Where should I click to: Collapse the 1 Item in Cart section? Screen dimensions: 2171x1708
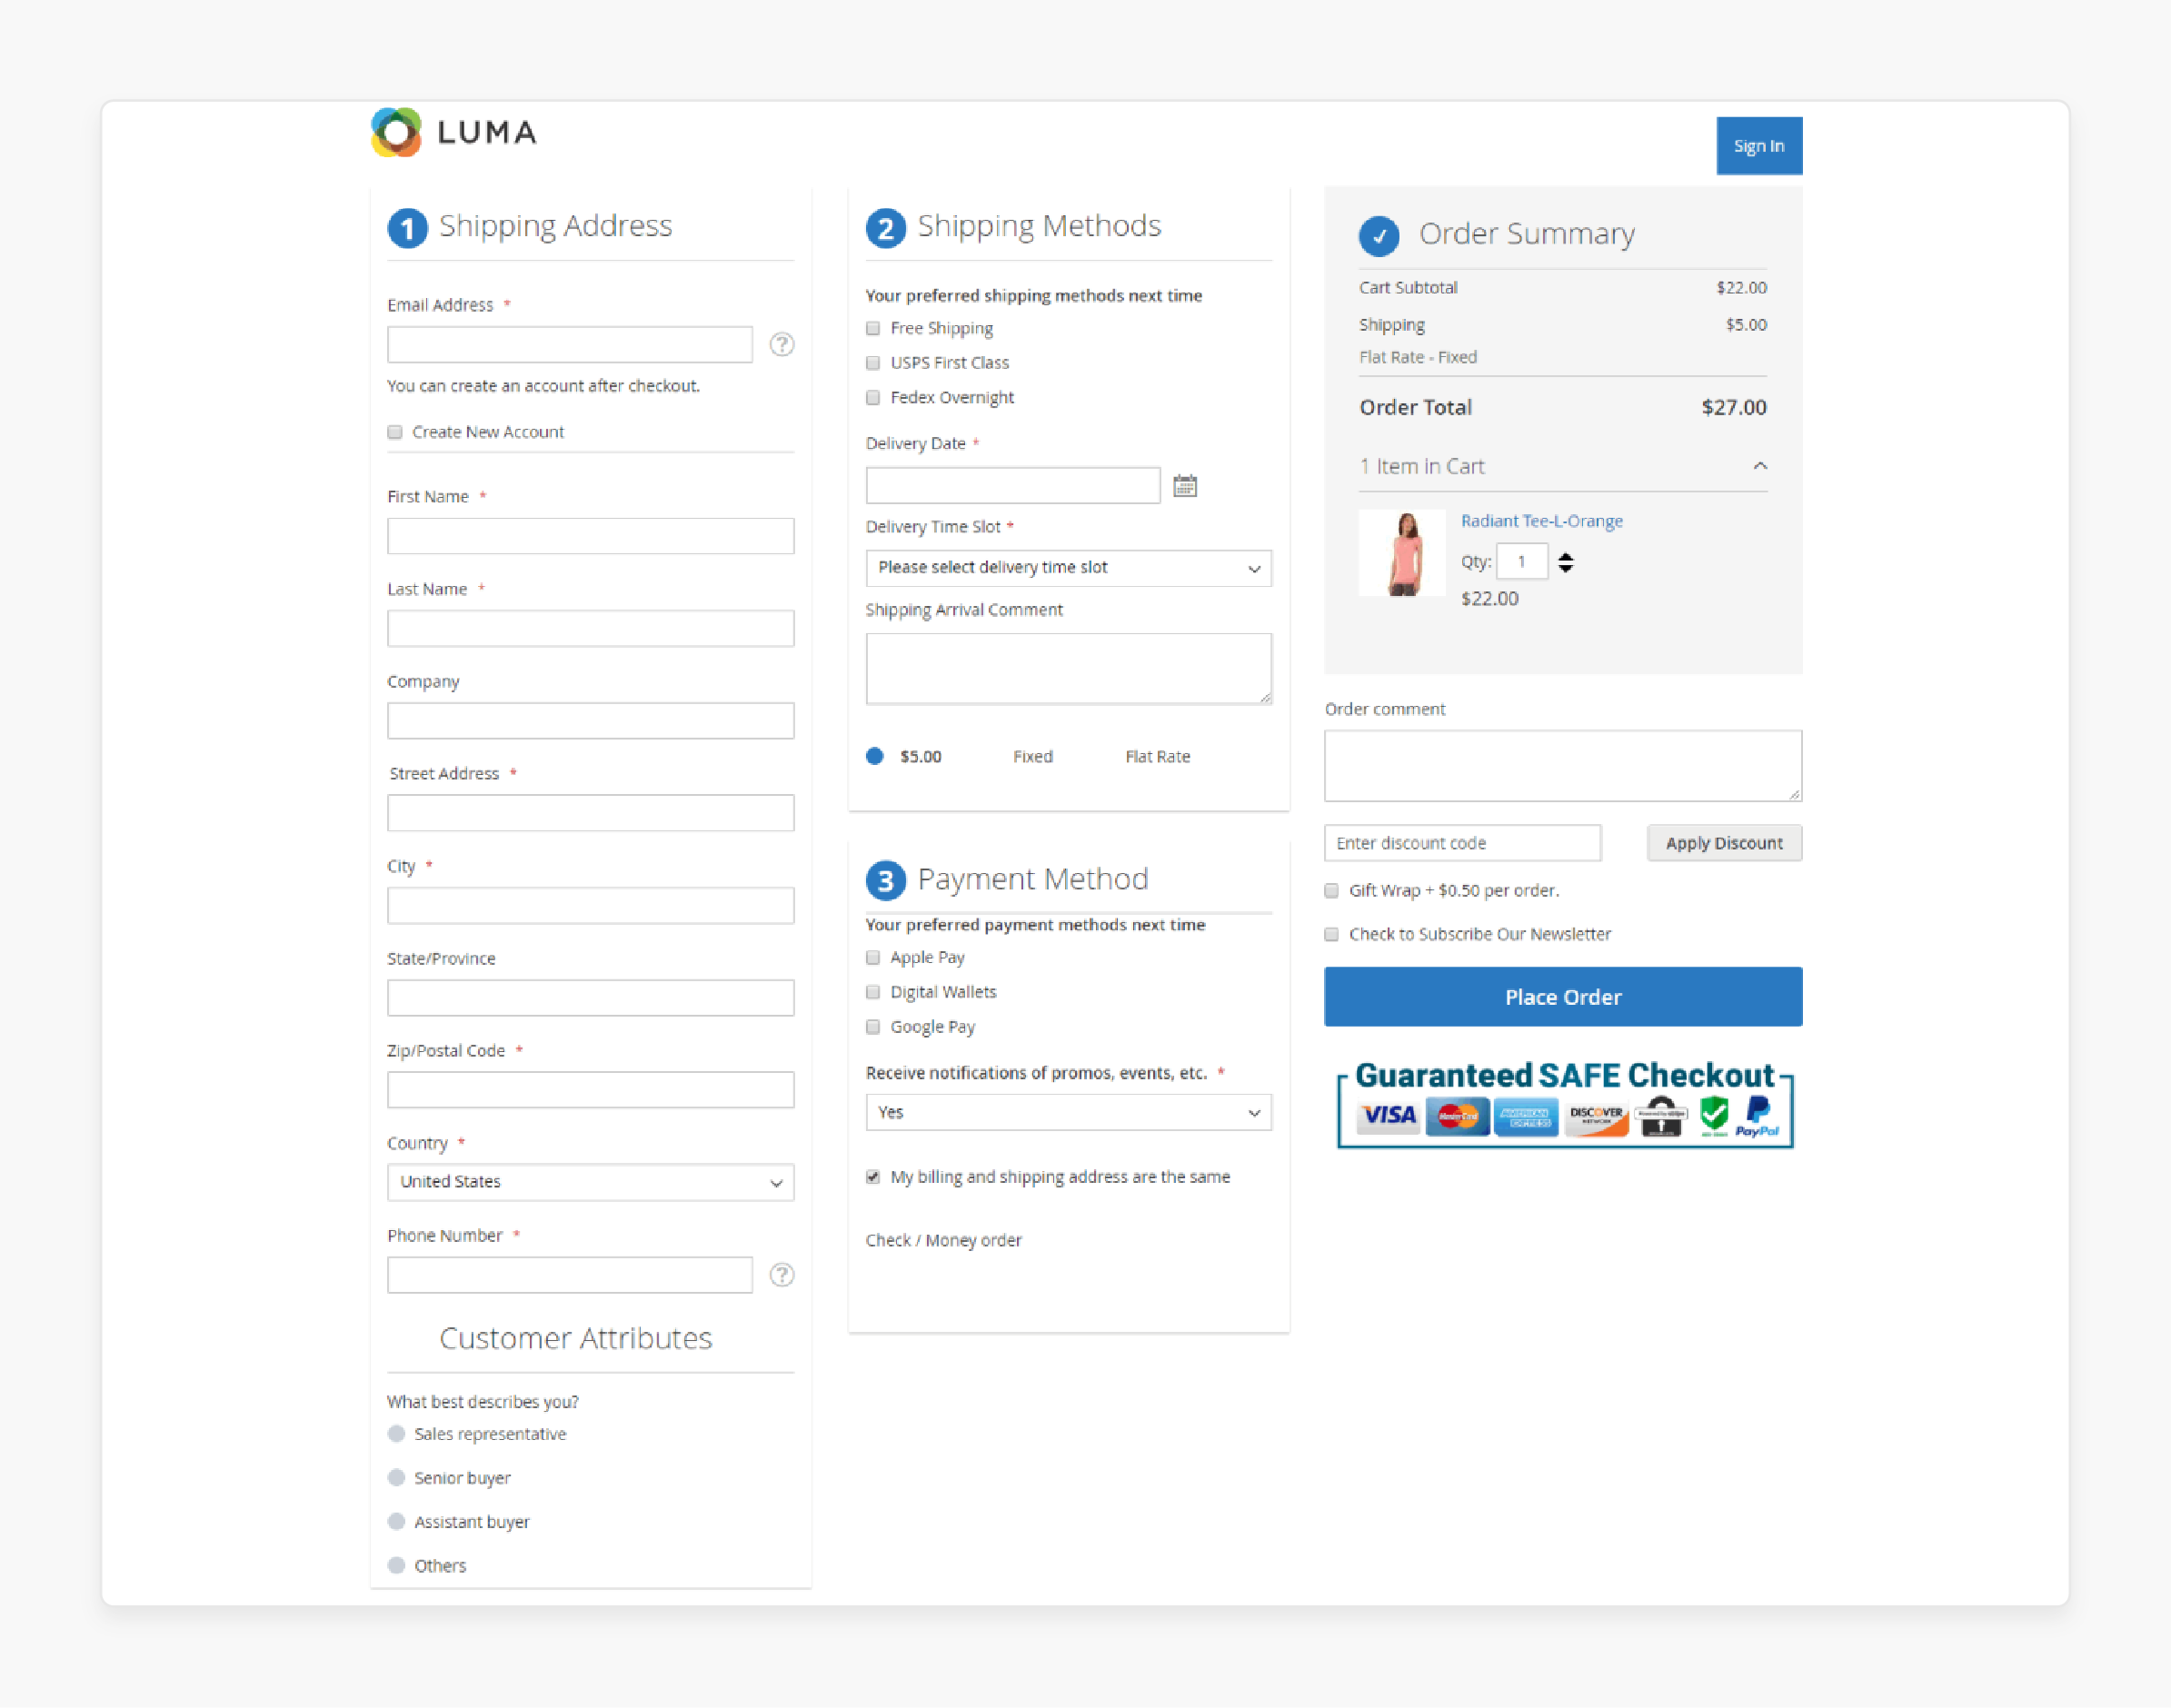pos(1761,466)
